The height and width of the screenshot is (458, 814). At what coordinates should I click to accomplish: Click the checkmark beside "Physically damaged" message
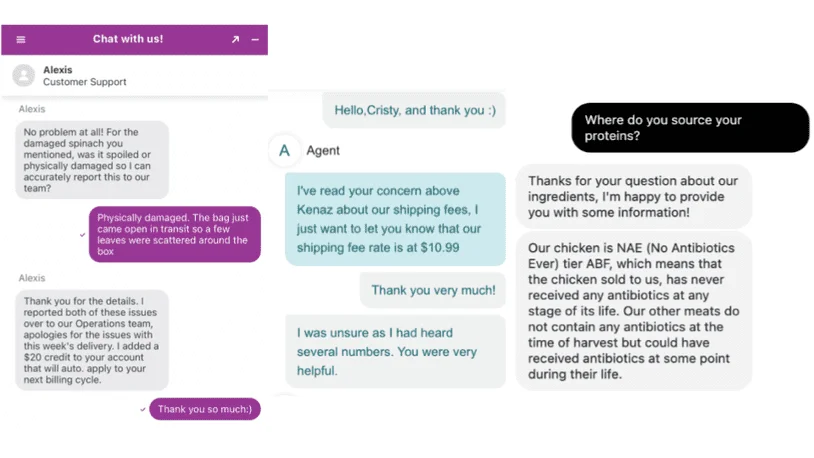pyautogui.click(x=82, y=234)
